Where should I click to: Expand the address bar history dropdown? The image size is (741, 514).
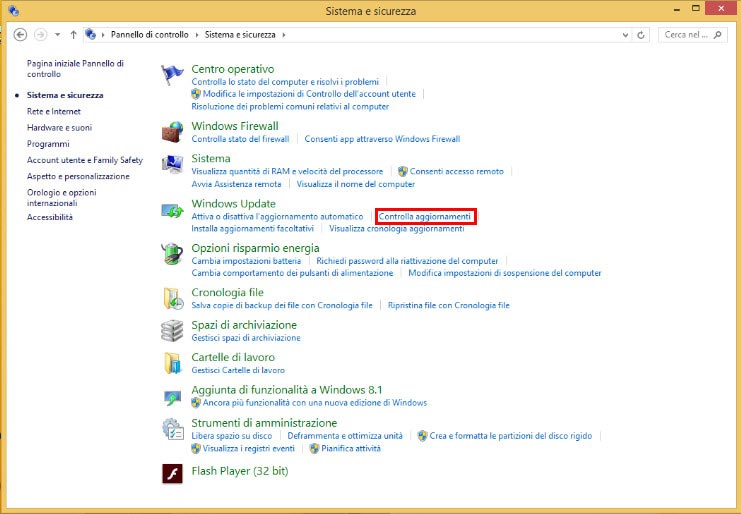point(625,35)
